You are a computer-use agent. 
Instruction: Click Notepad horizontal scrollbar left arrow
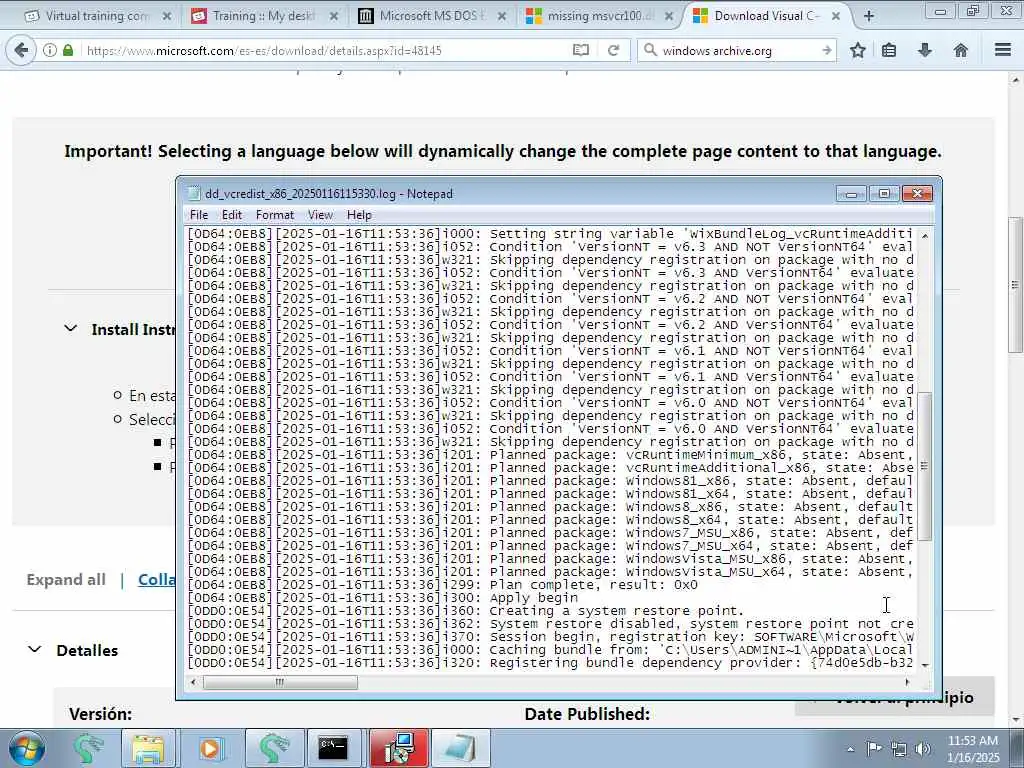[x=193, y=682]
